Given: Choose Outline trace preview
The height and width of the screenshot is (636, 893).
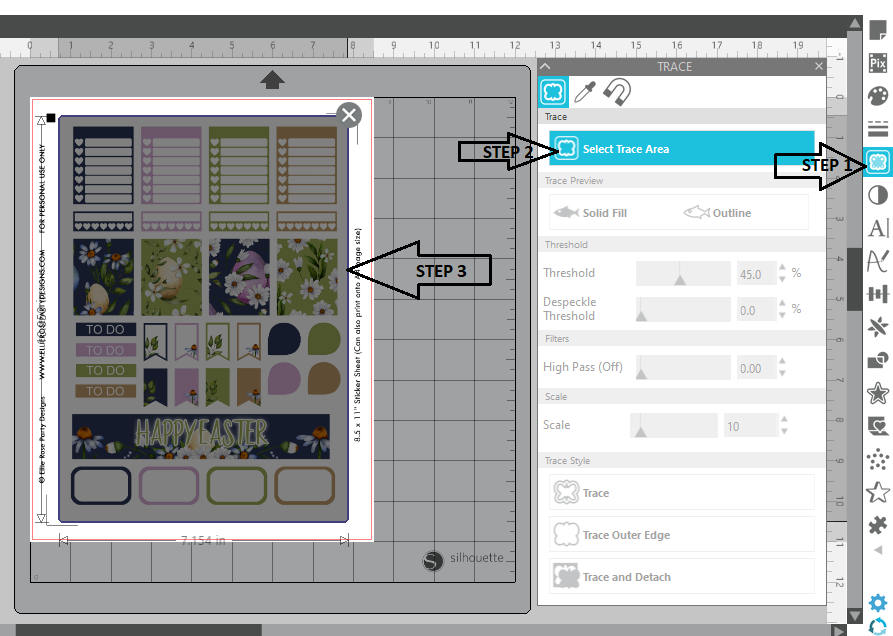Looking at the screenshot, I should 718,213.
